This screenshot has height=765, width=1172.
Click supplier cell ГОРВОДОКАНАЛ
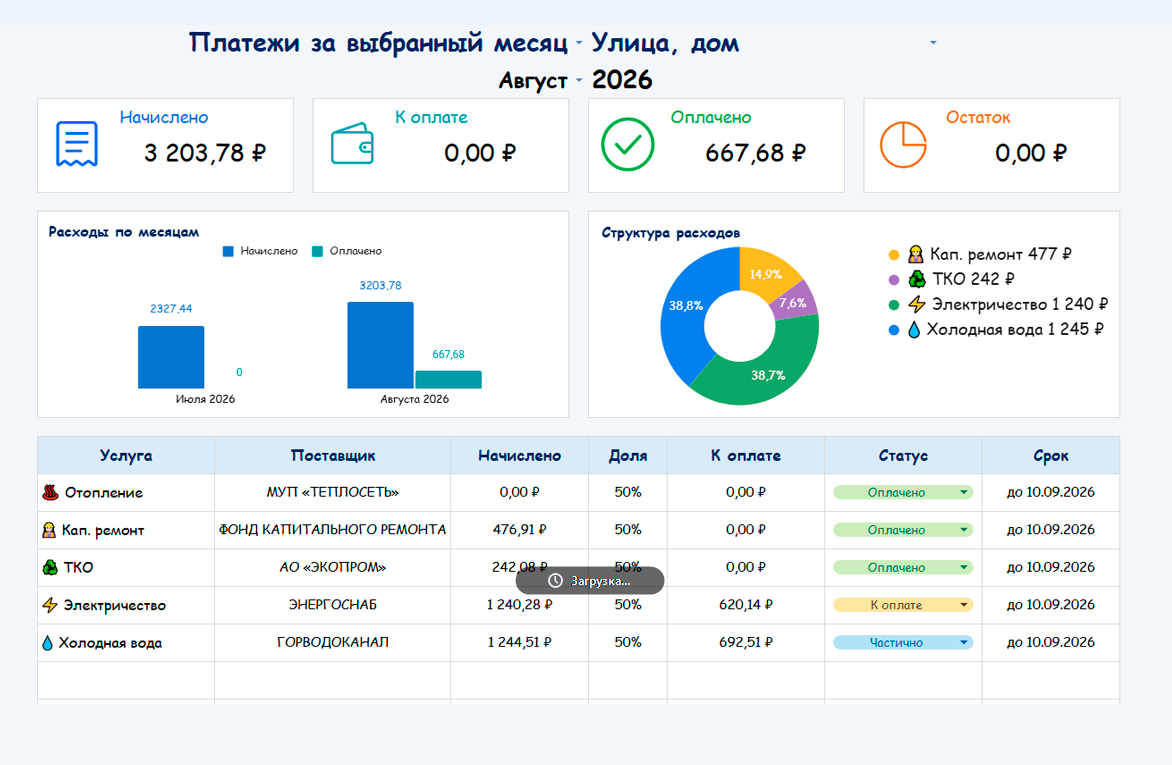(333, 642)
